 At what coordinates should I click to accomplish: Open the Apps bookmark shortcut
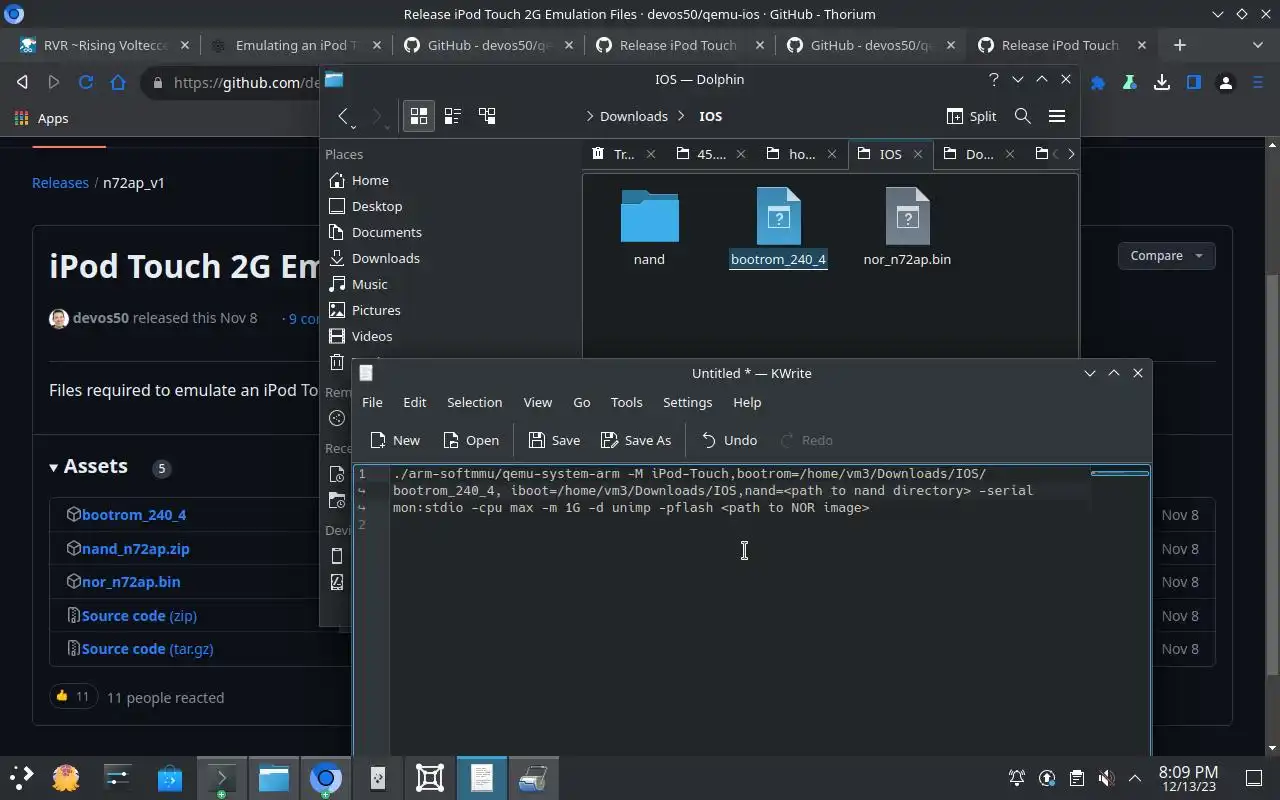(42, 118)
